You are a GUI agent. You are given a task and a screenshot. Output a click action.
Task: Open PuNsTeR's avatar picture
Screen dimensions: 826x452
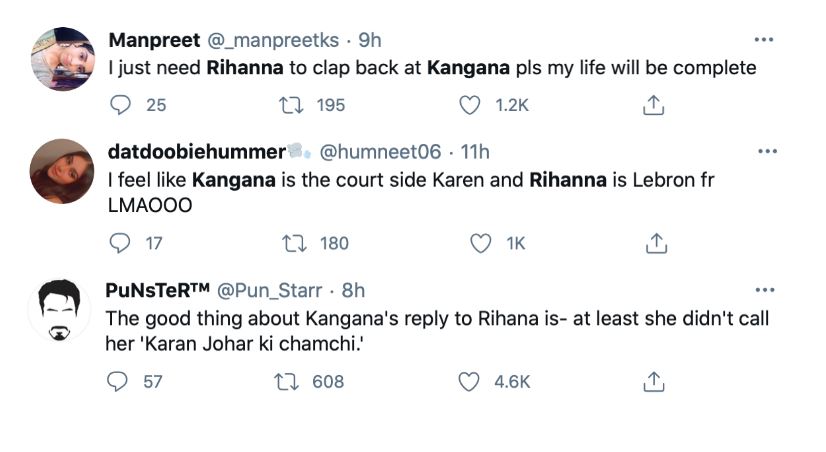click(x=61, y=309)
